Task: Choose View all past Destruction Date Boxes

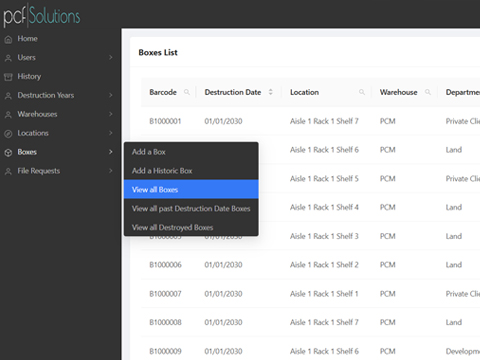Action: click(x=191, y=208)
